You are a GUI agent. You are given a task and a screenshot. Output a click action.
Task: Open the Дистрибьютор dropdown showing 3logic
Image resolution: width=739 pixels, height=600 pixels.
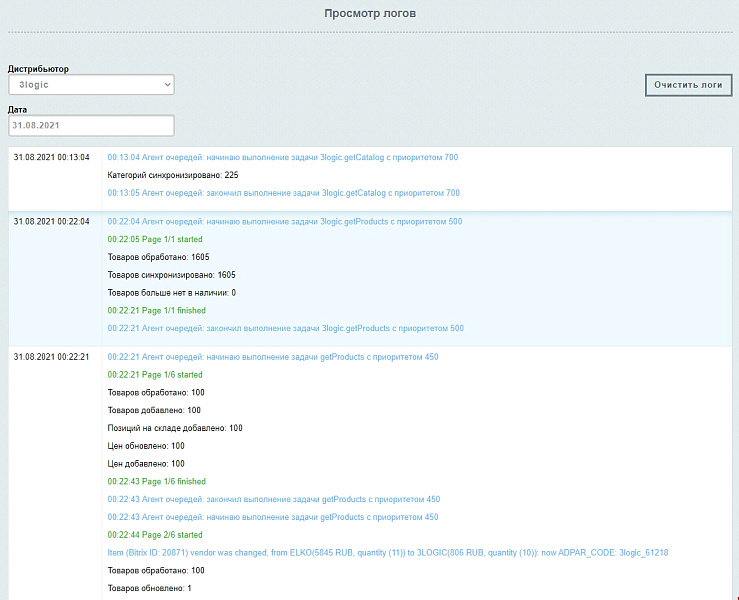(91, 85)
